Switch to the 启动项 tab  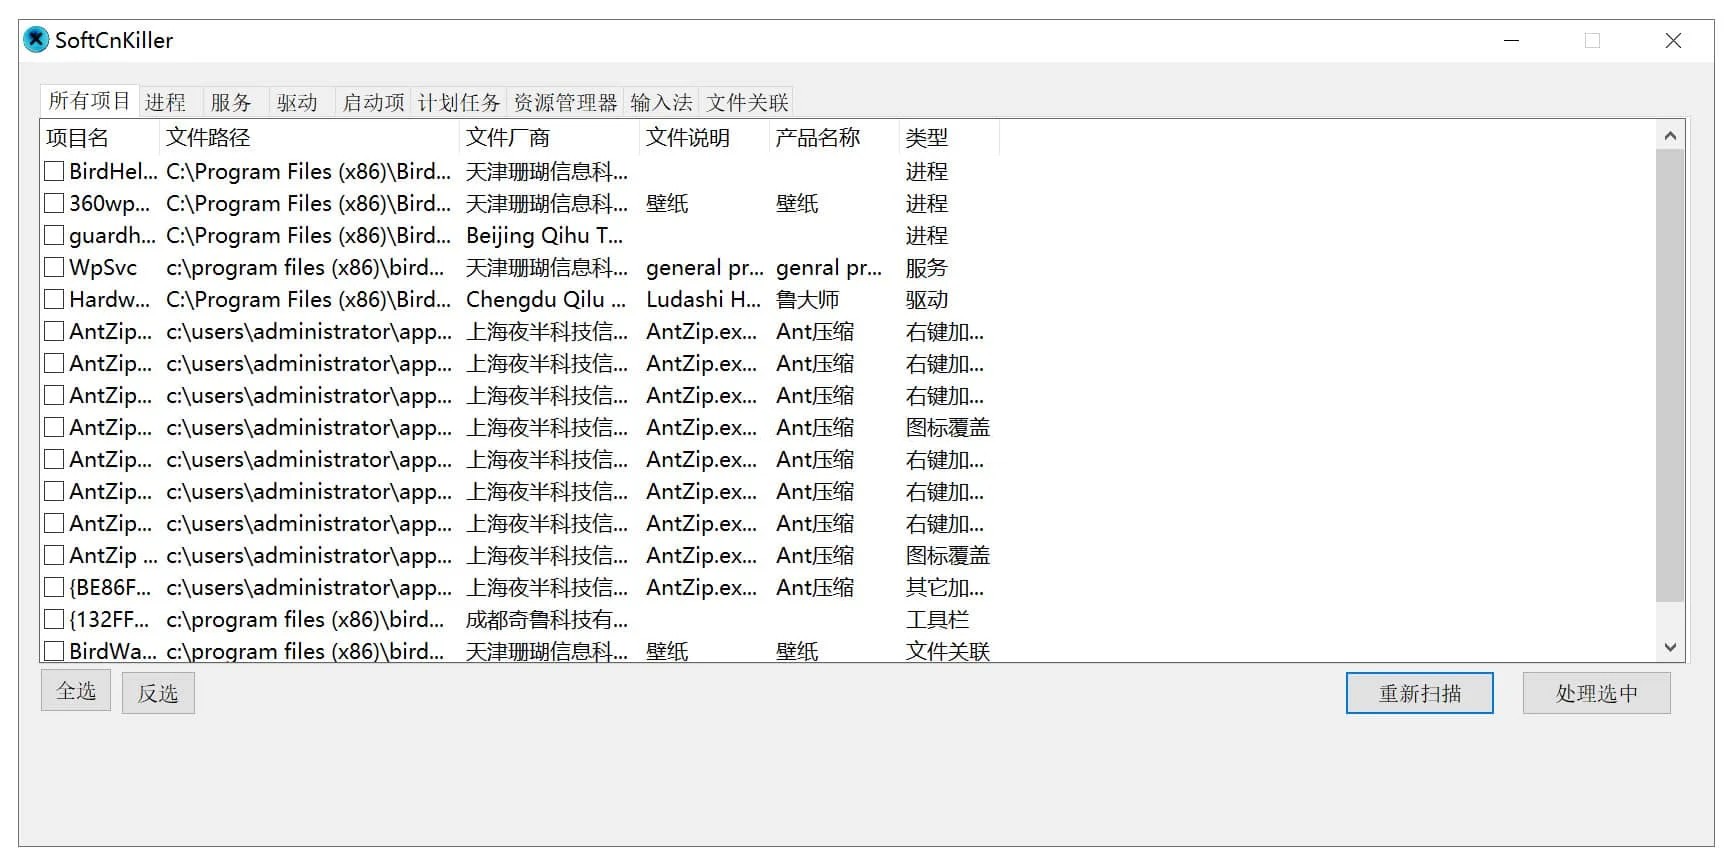373,103
